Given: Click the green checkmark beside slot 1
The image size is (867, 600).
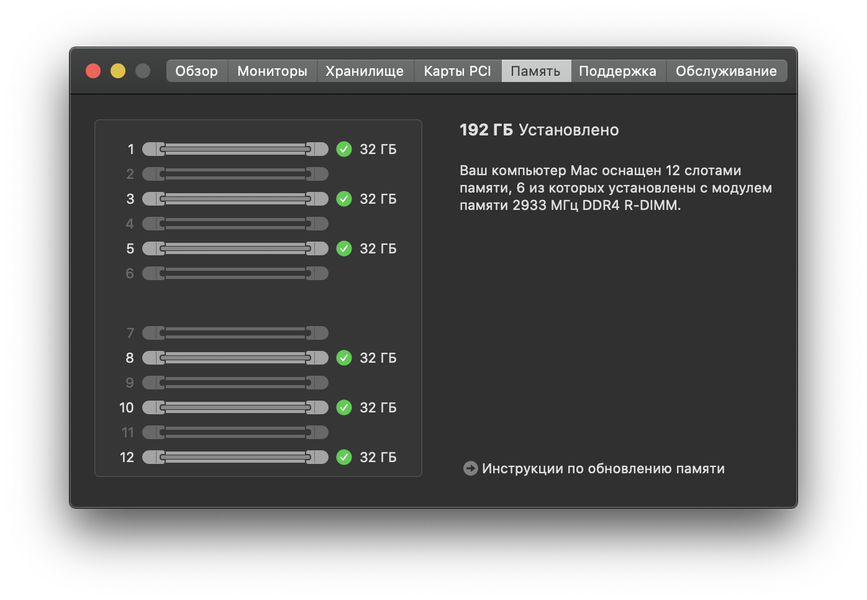Looking at the screenshot, I should (344, 149).
